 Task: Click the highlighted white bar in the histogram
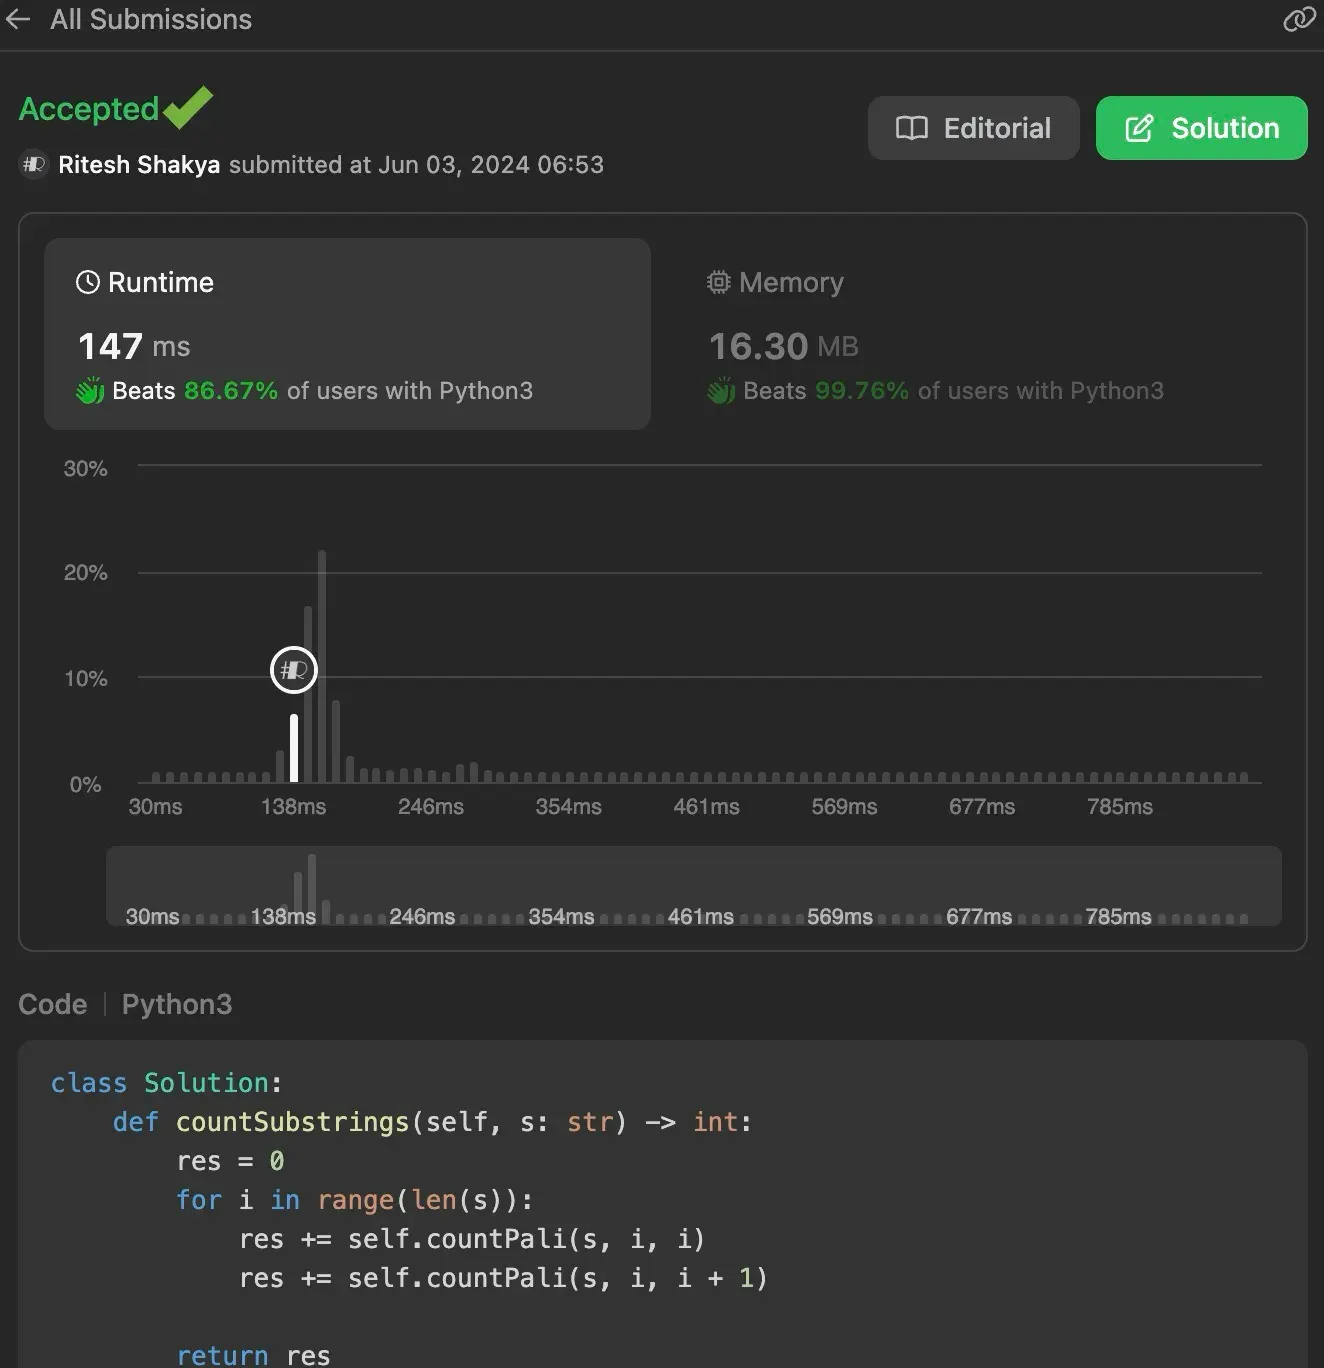(294, 748)
